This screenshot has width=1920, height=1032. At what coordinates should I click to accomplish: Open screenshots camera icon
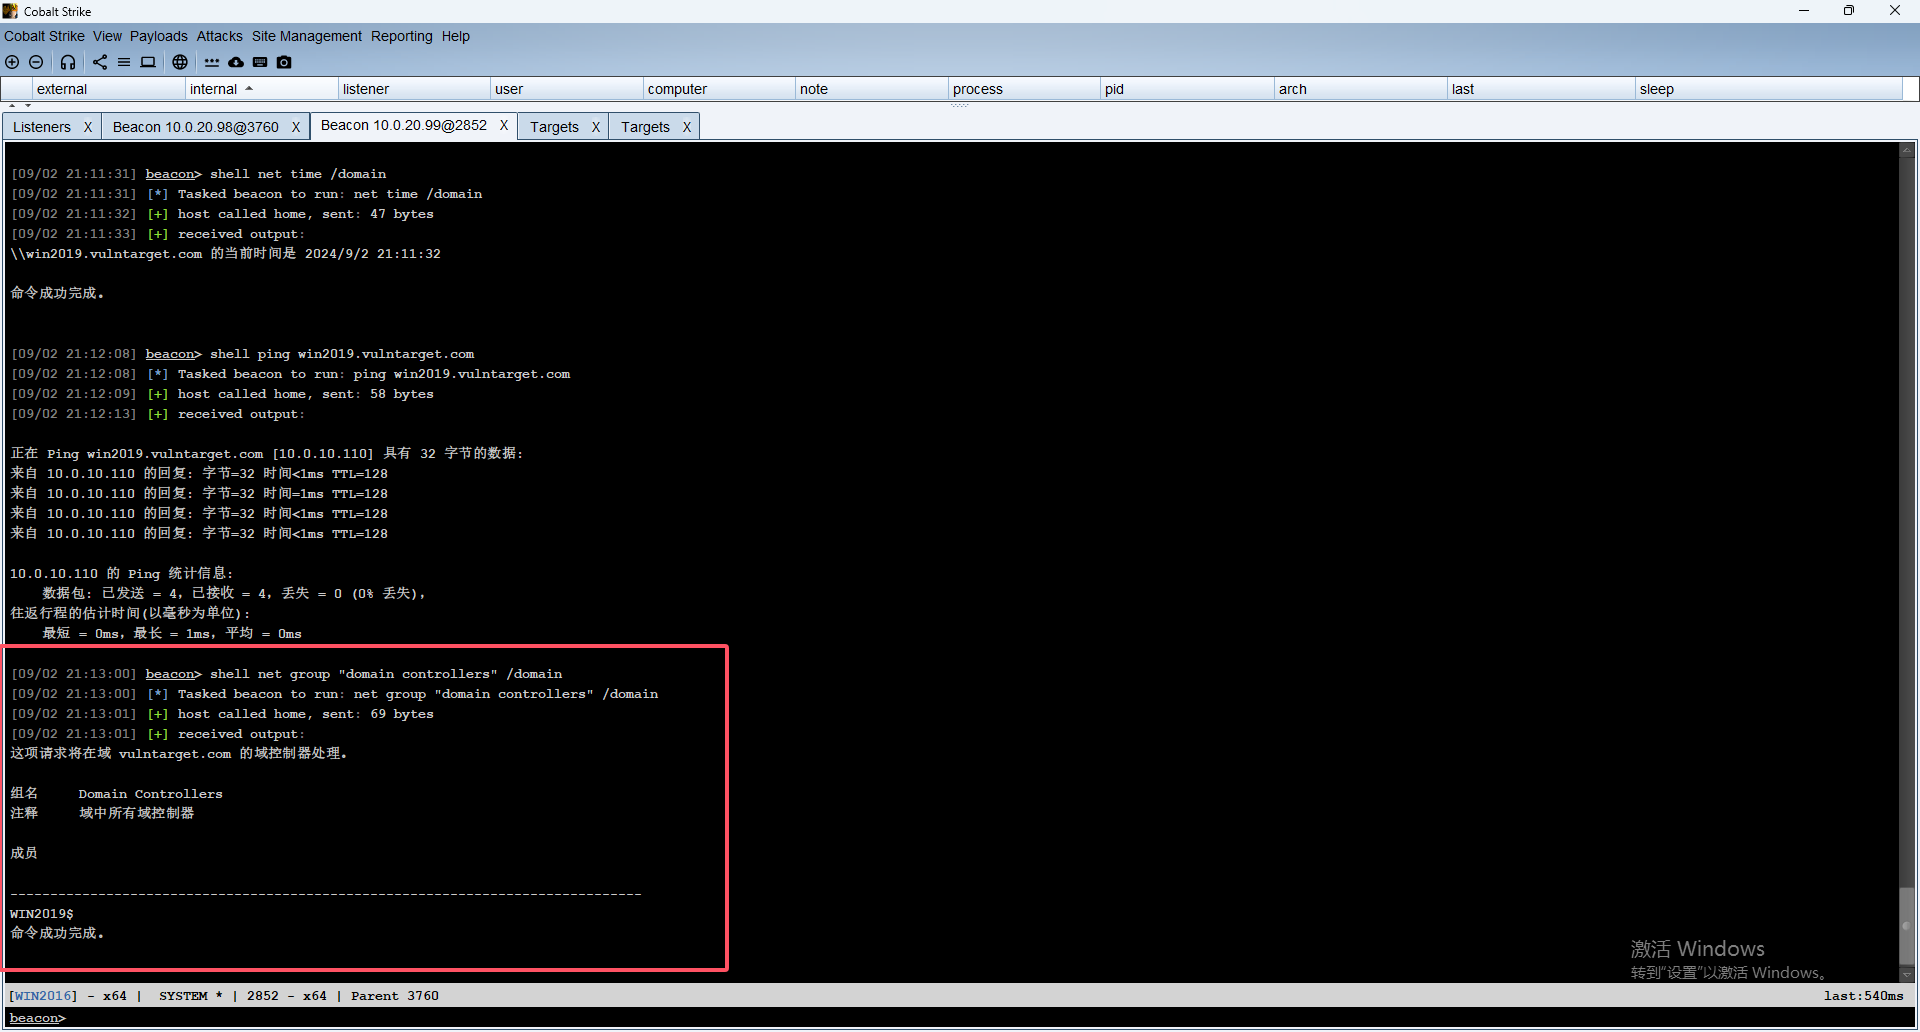pos(284,62)
